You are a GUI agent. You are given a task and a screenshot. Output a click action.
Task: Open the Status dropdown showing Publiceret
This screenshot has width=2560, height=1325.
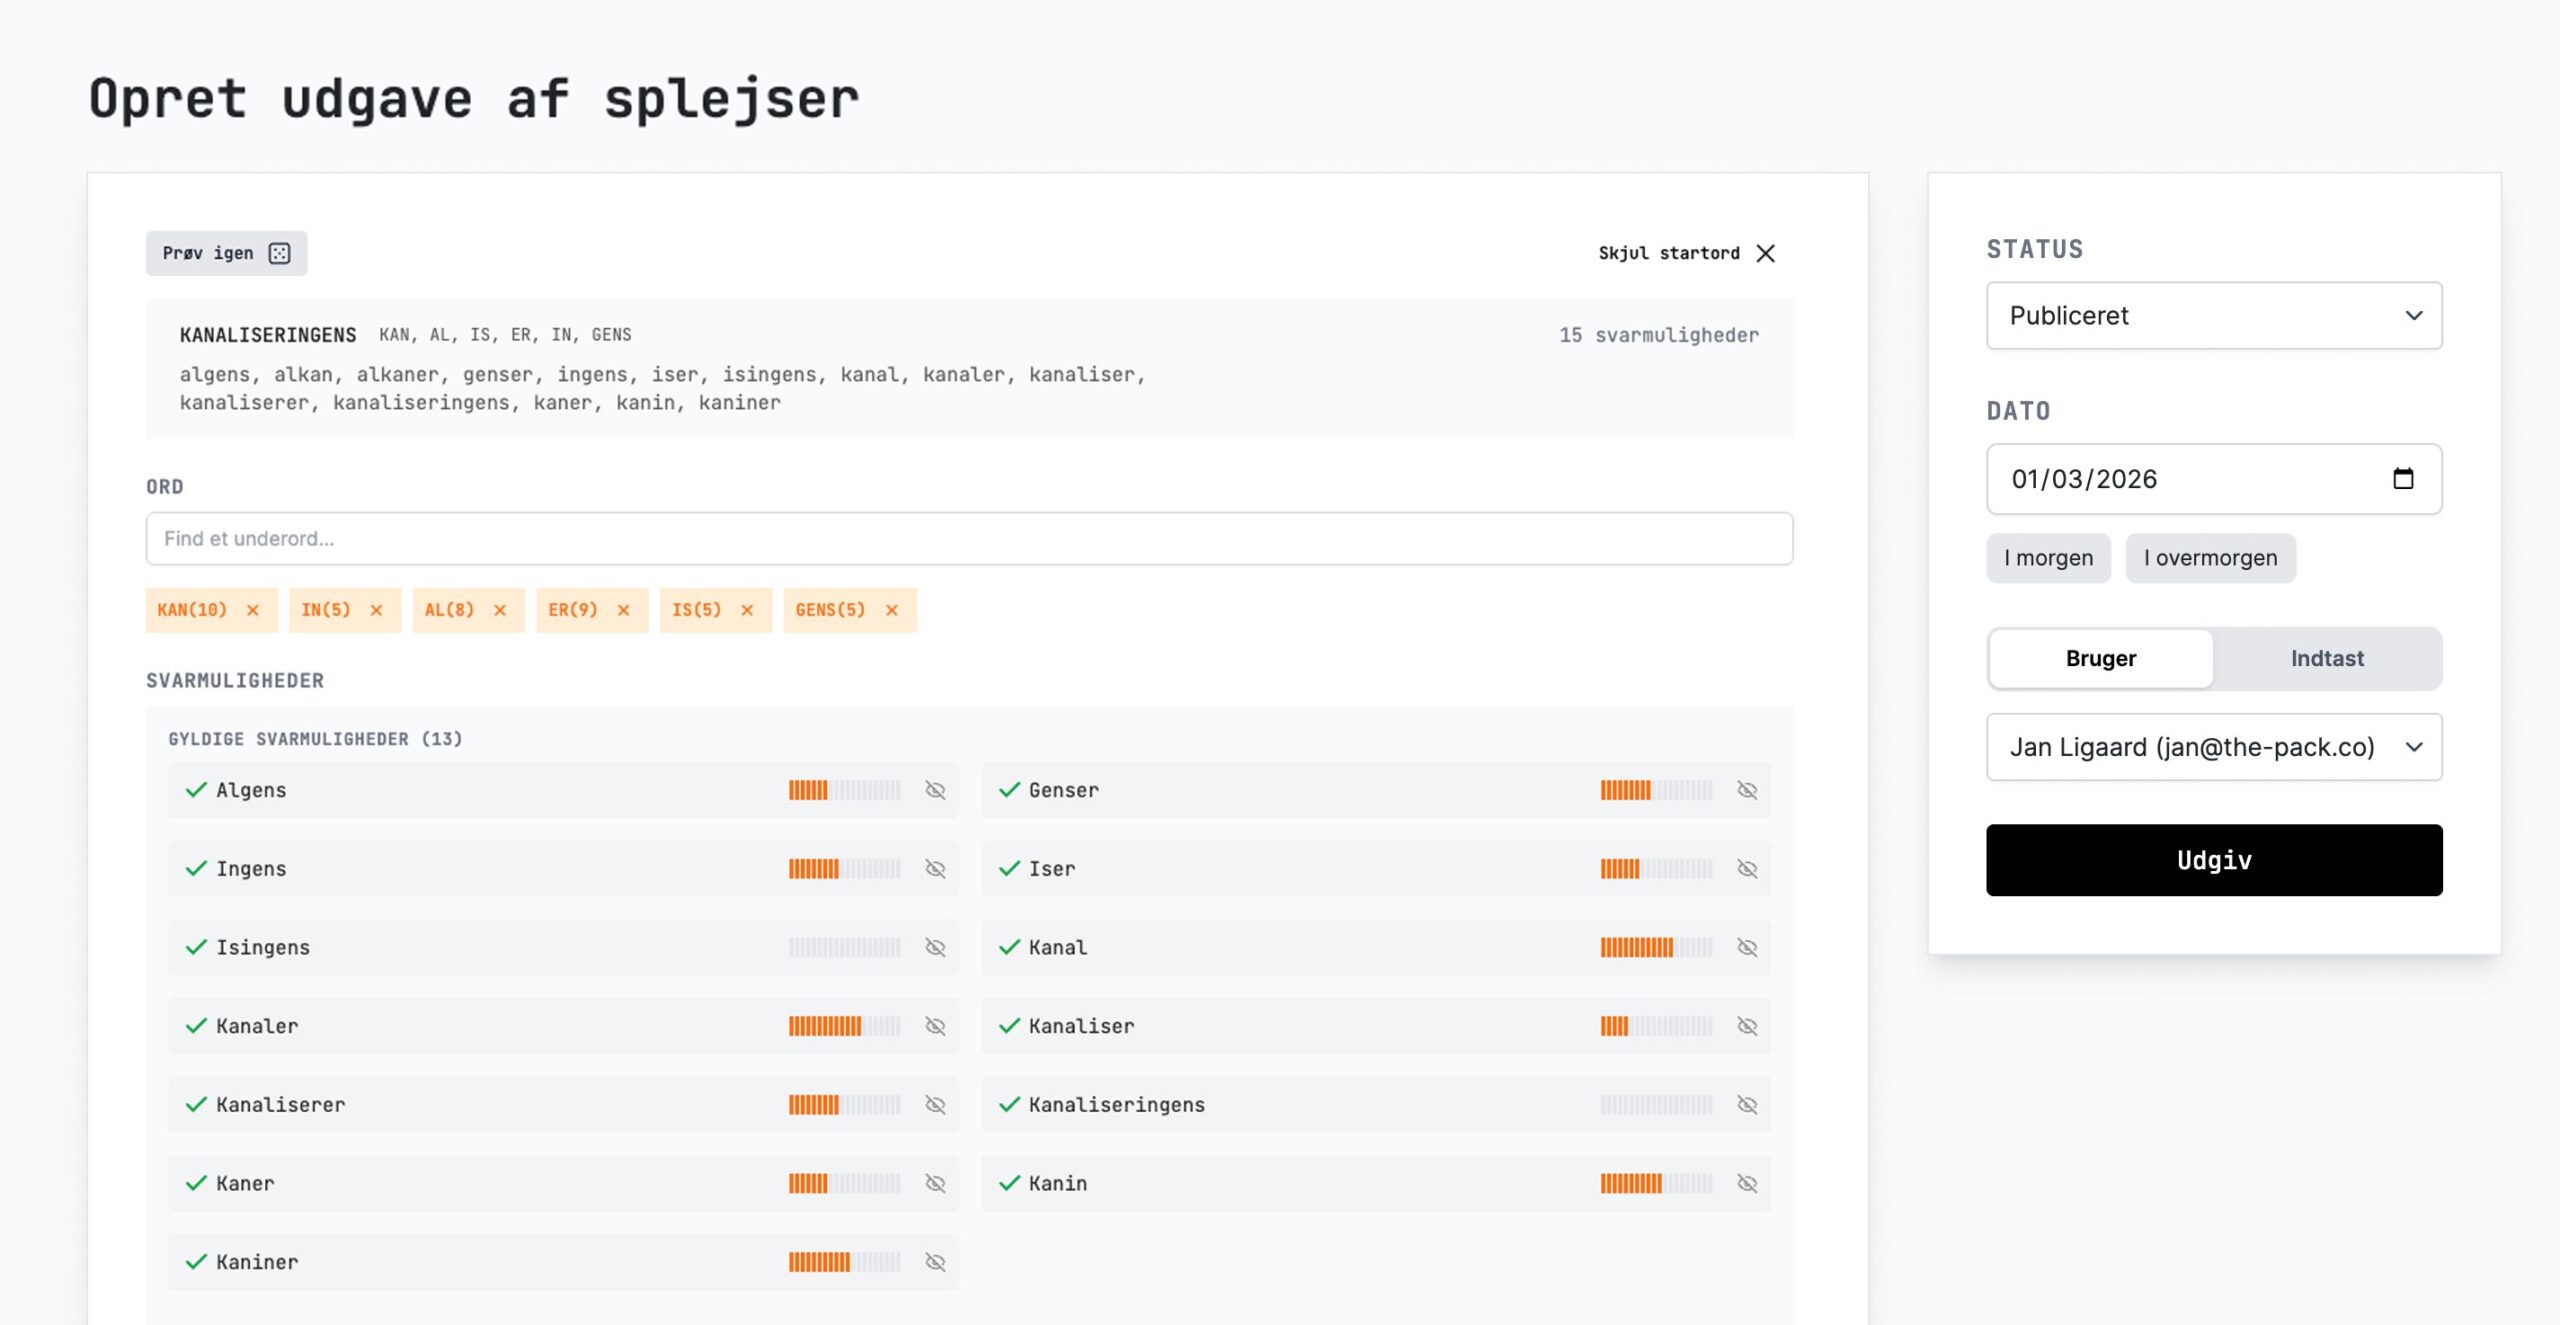click(x=2213, y=316)
